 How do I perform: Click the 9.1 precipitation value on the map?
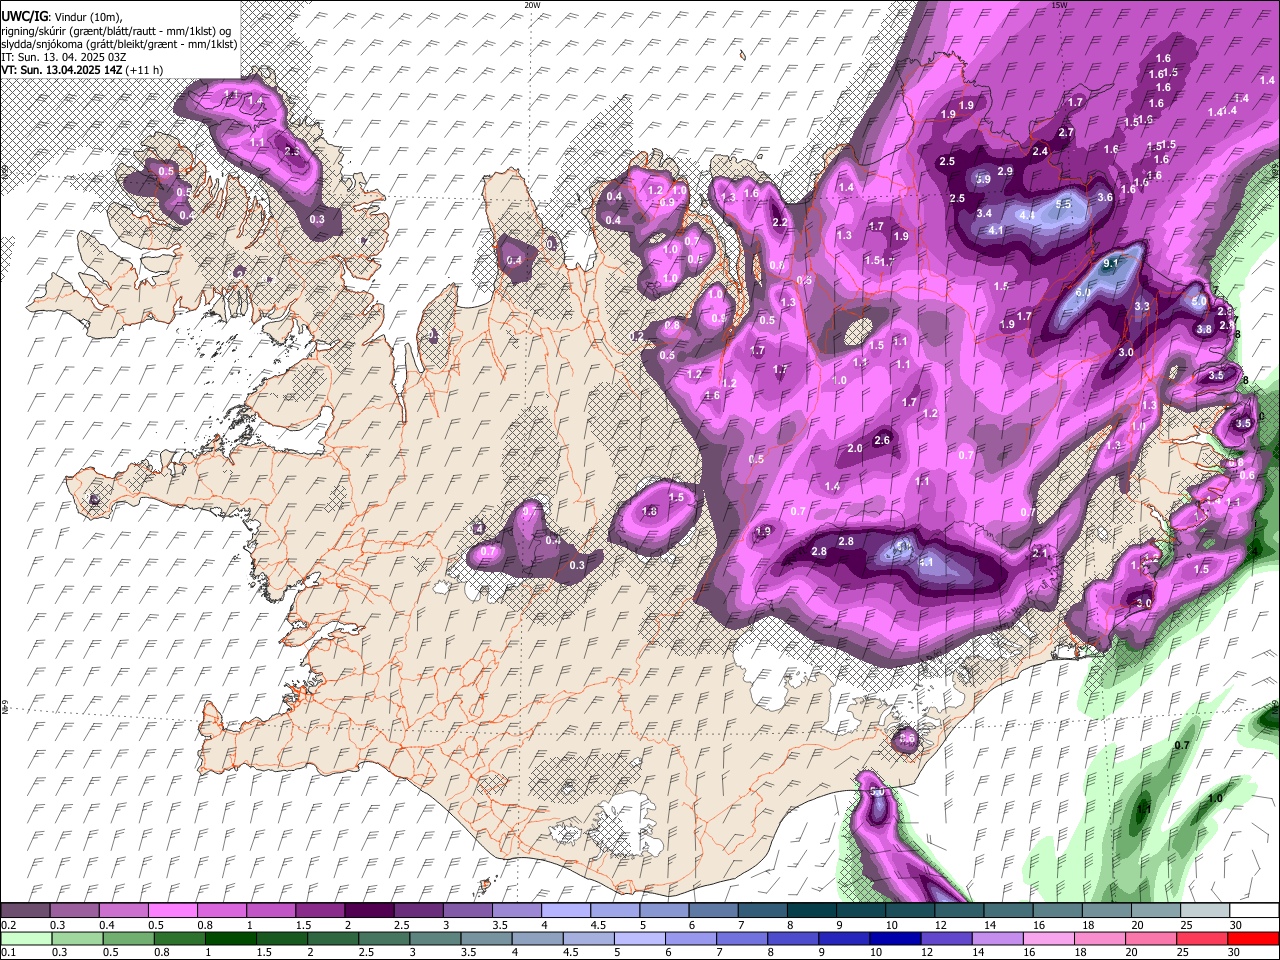click(1110, 263)
